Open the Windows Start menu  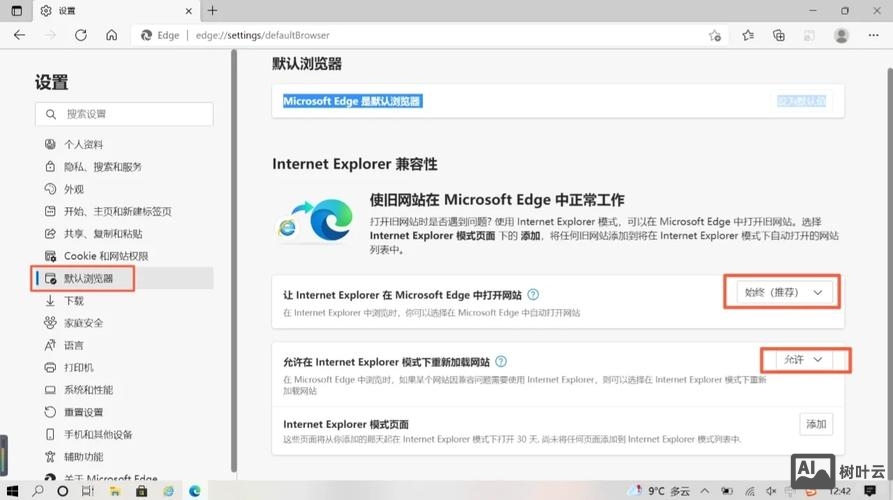tap(12, 491)
